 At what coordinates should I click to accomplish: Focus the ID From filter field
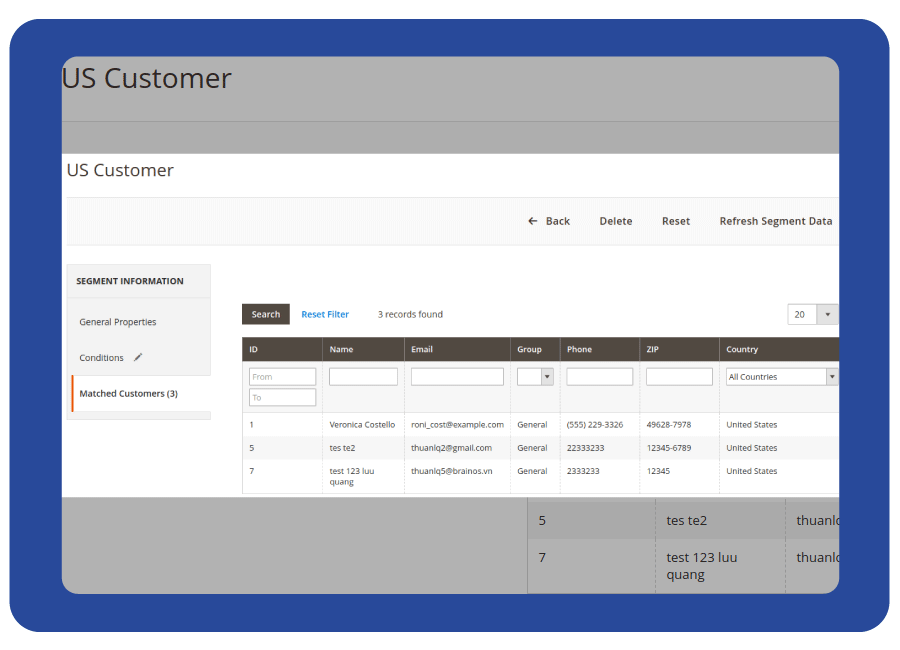(282, 377)
